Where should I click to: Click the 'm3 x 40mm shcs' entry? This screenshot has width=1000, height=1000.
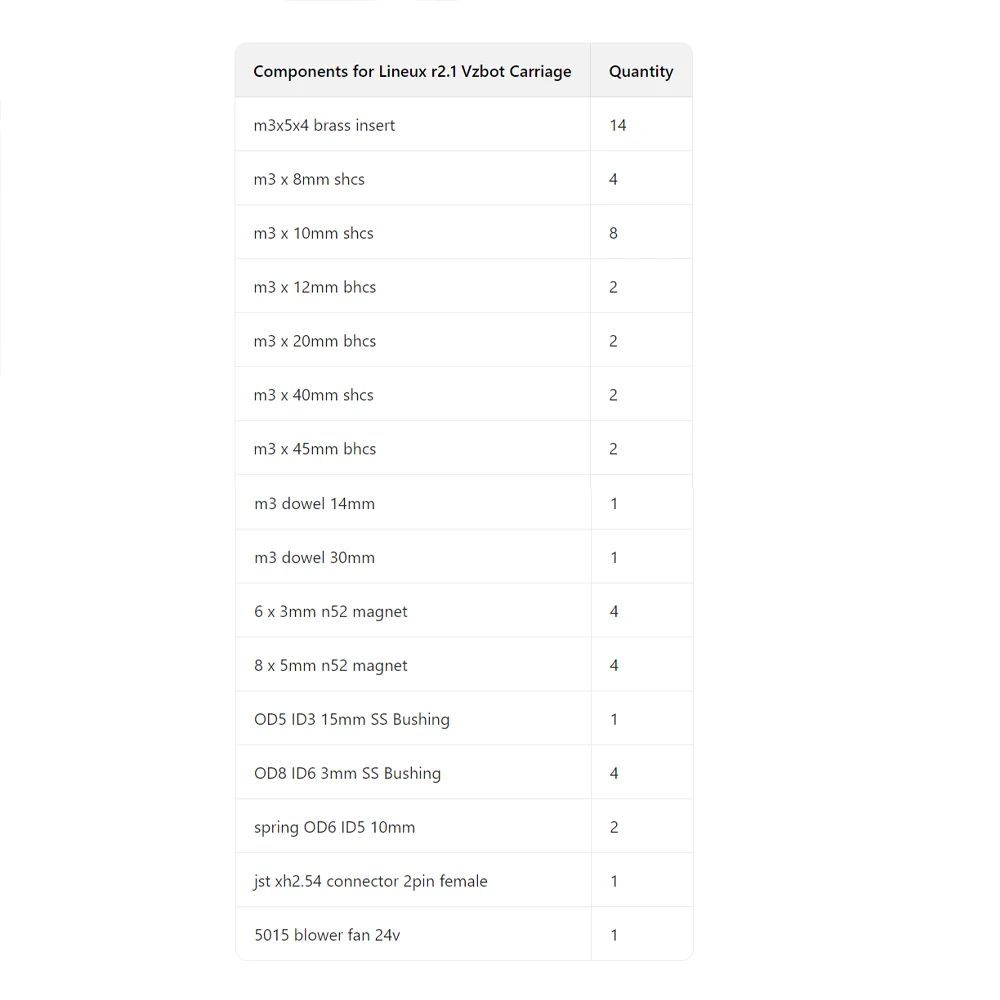point(313,395)
